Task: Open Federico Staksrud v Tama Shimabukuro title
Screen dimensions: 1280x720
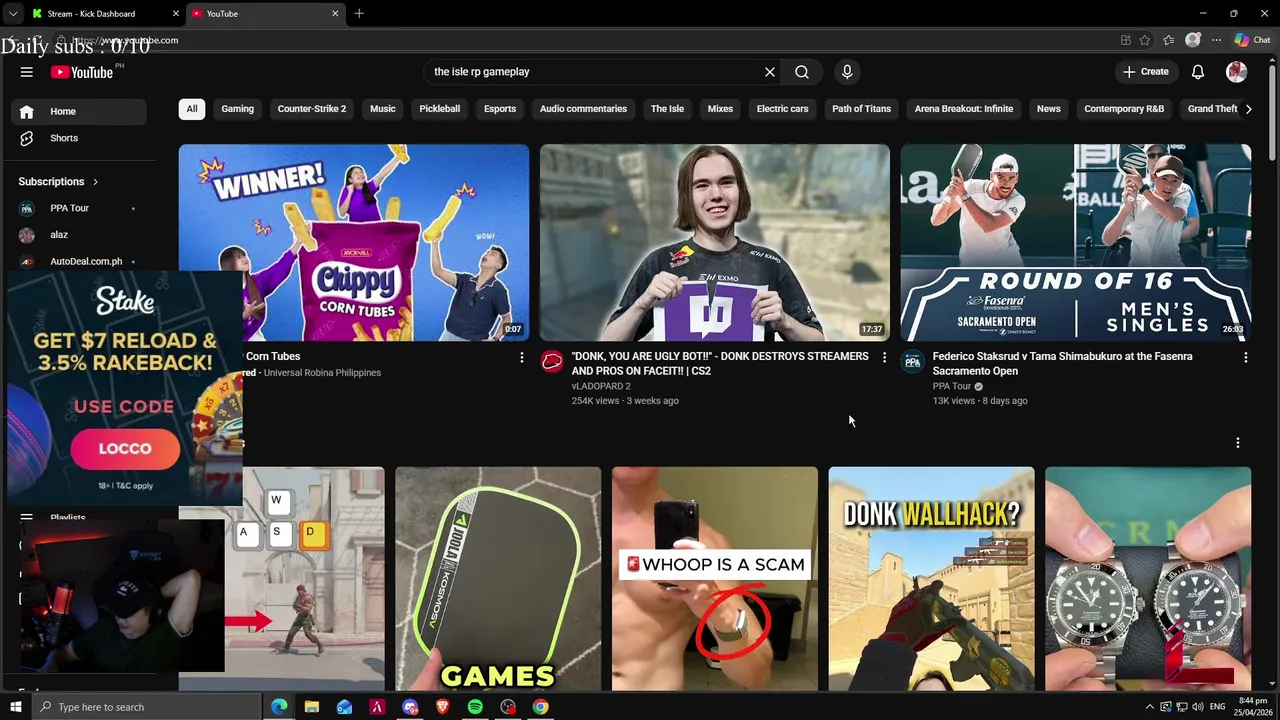Action: click(1063, 363)
